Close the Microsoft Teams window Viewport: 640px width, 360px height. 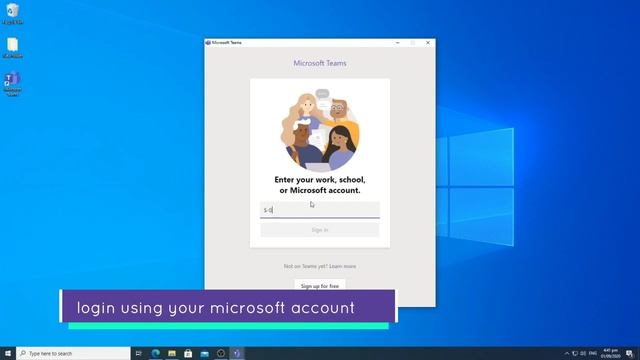[428, 42]
